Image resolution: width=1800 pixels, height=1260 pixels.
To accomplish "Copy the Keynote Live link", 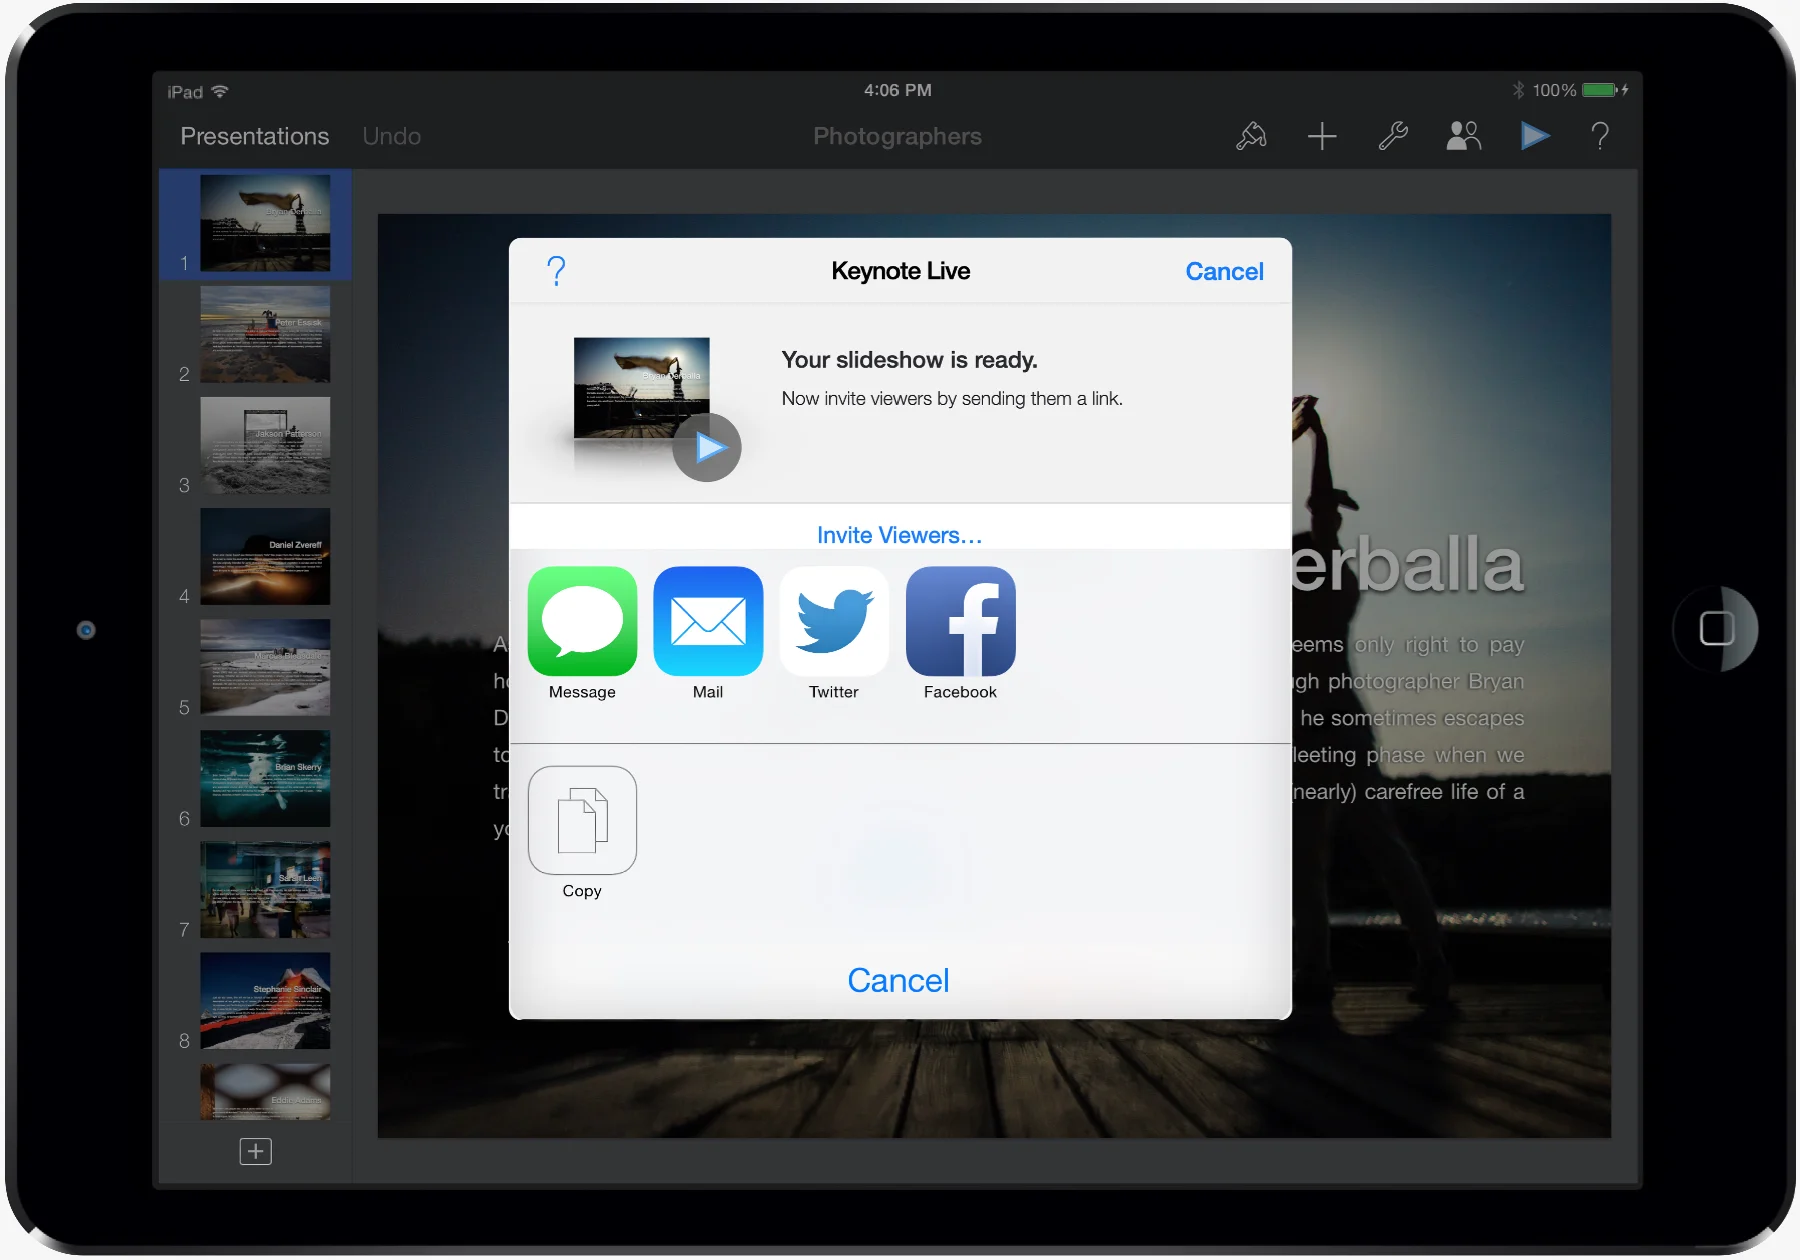I will point(582,820).
